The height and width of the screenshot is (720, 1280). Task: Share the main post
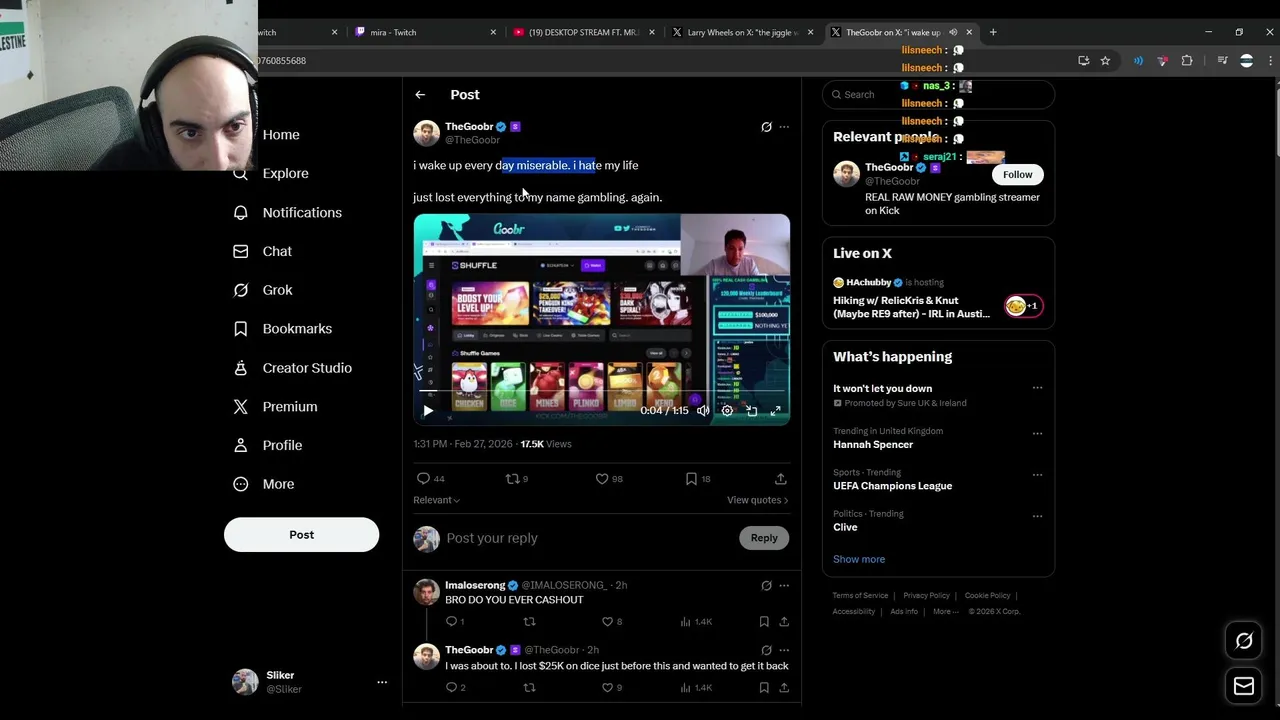[x=780, y=479]
